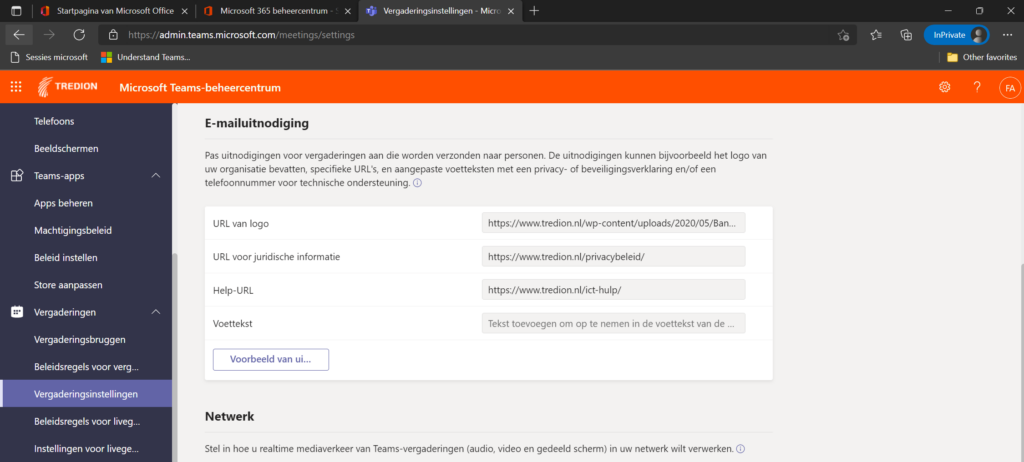Click the E-mailuitnodiging heading
Image resolution: width=1024 pixels, height=462 pixels.
pyautogui.click(x=257, y=124)
